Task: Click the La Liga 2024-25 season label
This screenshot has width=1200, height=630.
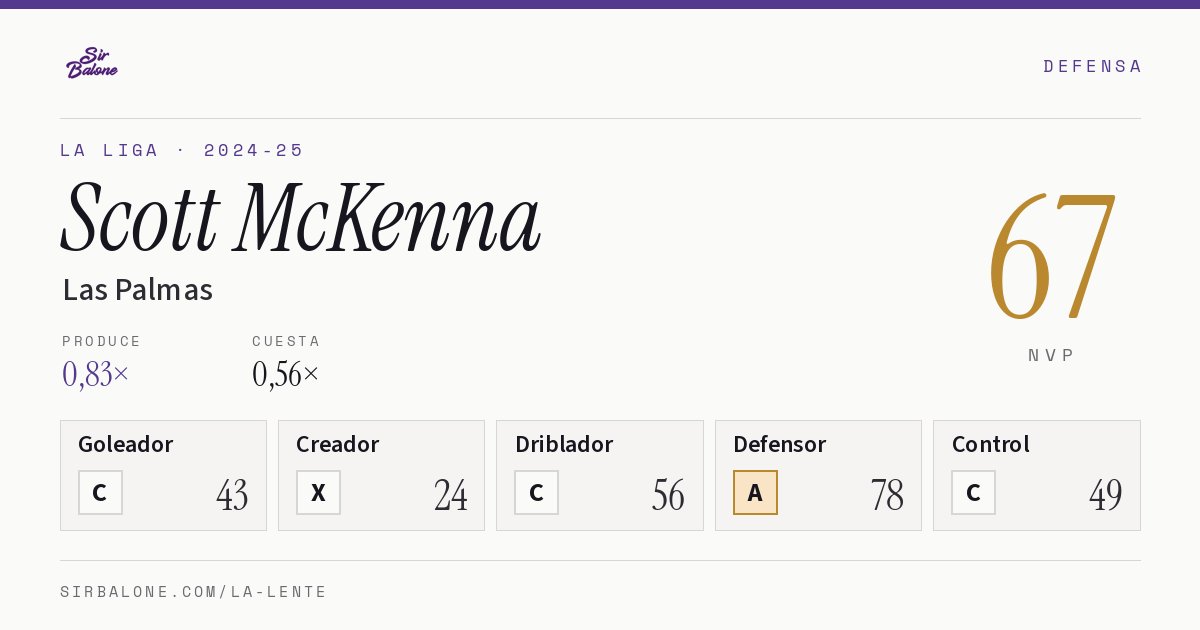Action: 182,150
